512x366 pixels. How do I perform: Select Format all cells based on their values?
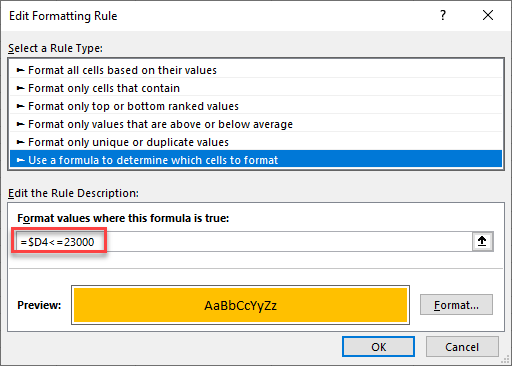click(x=256, y=70)
